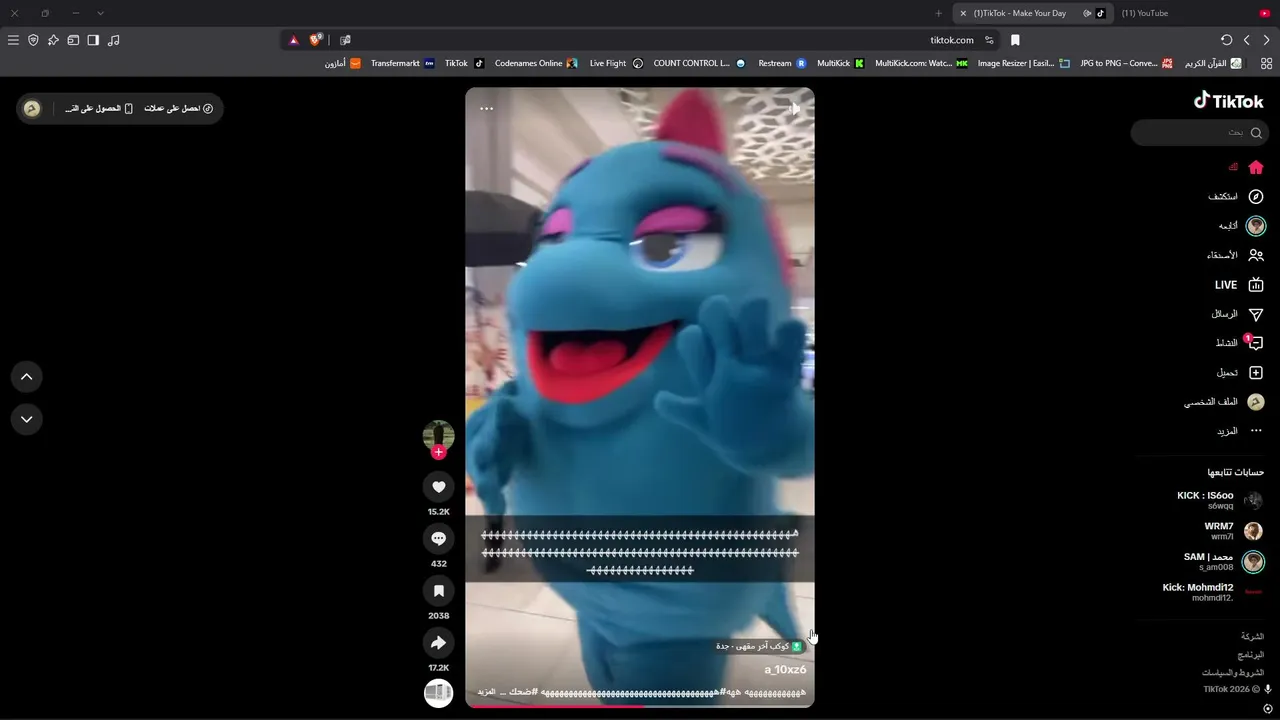Open the Codenames Online bookmark

536,63
